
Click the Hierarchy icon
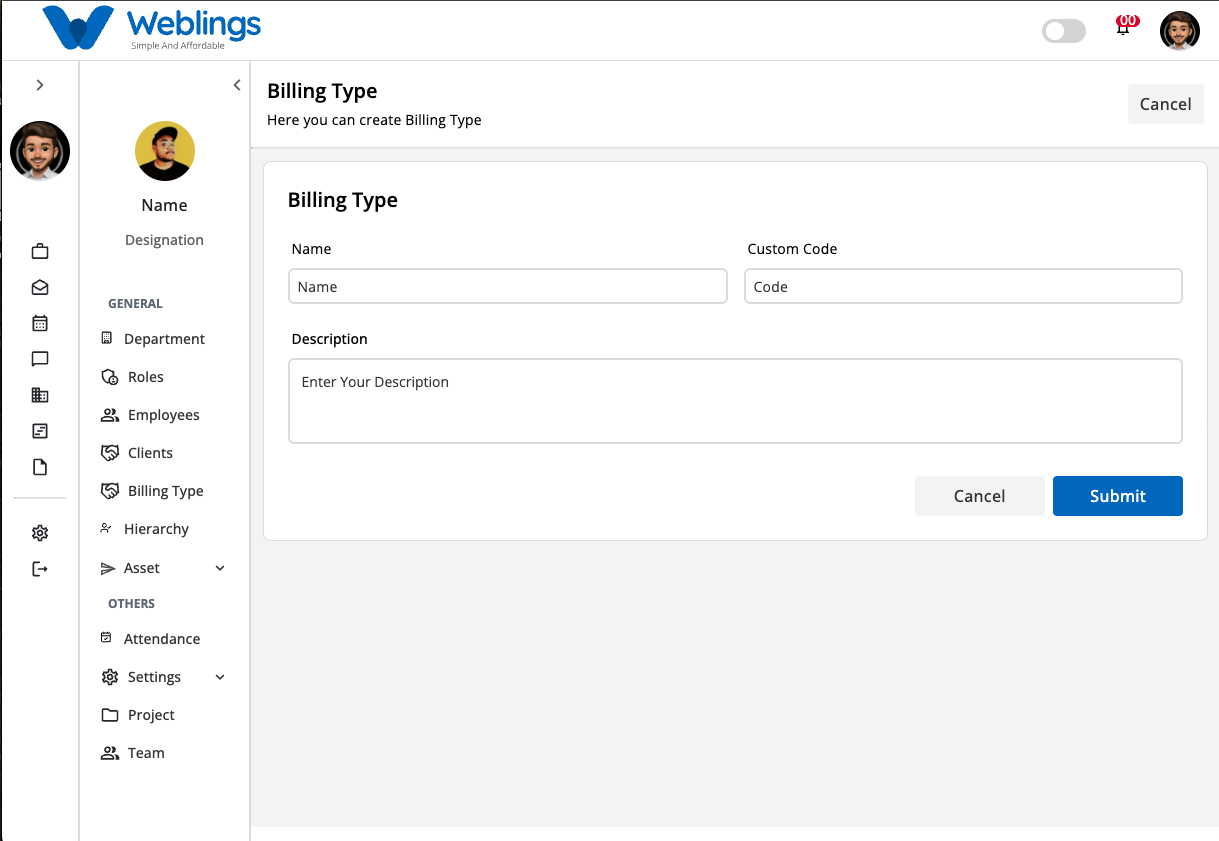107,528
